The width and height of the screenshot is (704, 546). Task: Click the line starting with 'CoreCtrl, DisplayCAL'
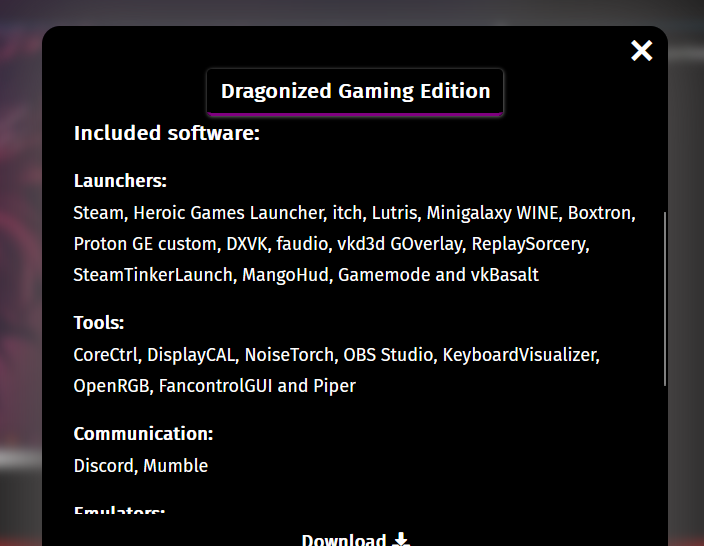tap(336, 355)
